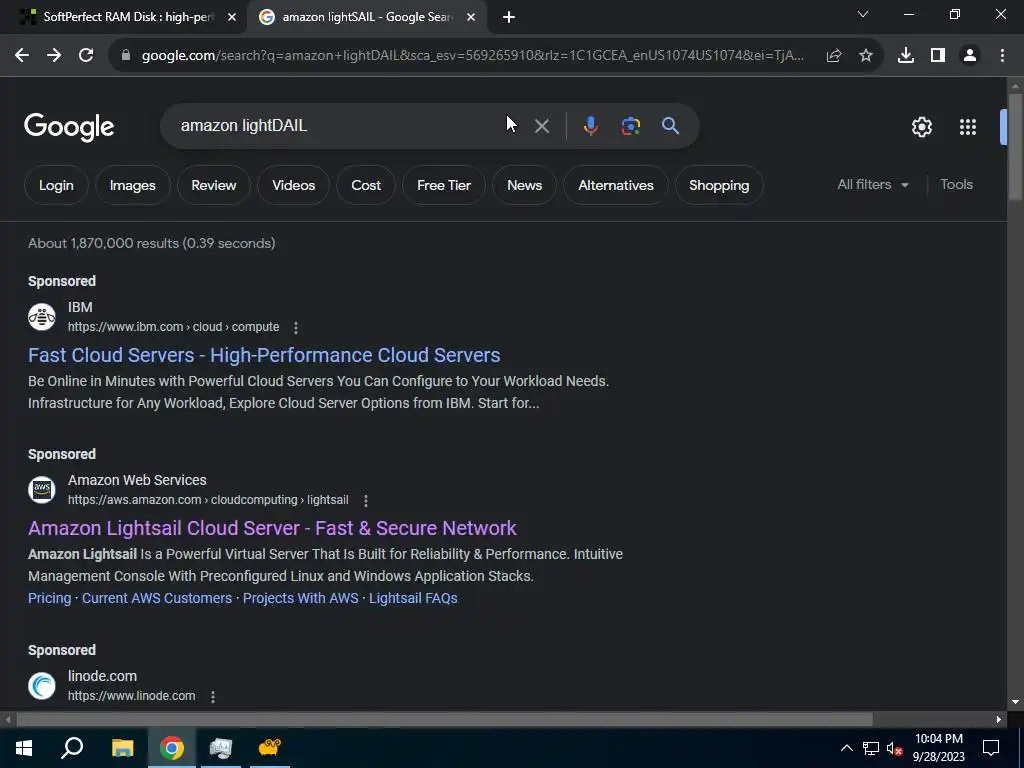The image size is (1024, 768).
Task: Open File Explorer from taskbar
Action: (x=122, y=748)
